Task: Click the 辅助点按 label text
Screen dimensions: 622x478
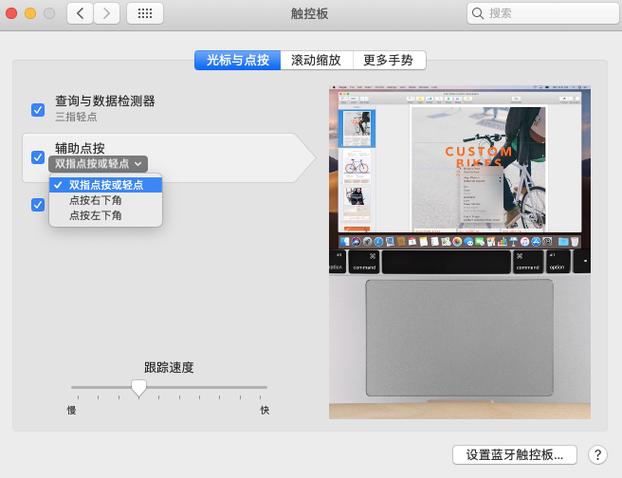Action: click(x=80, y=148)
